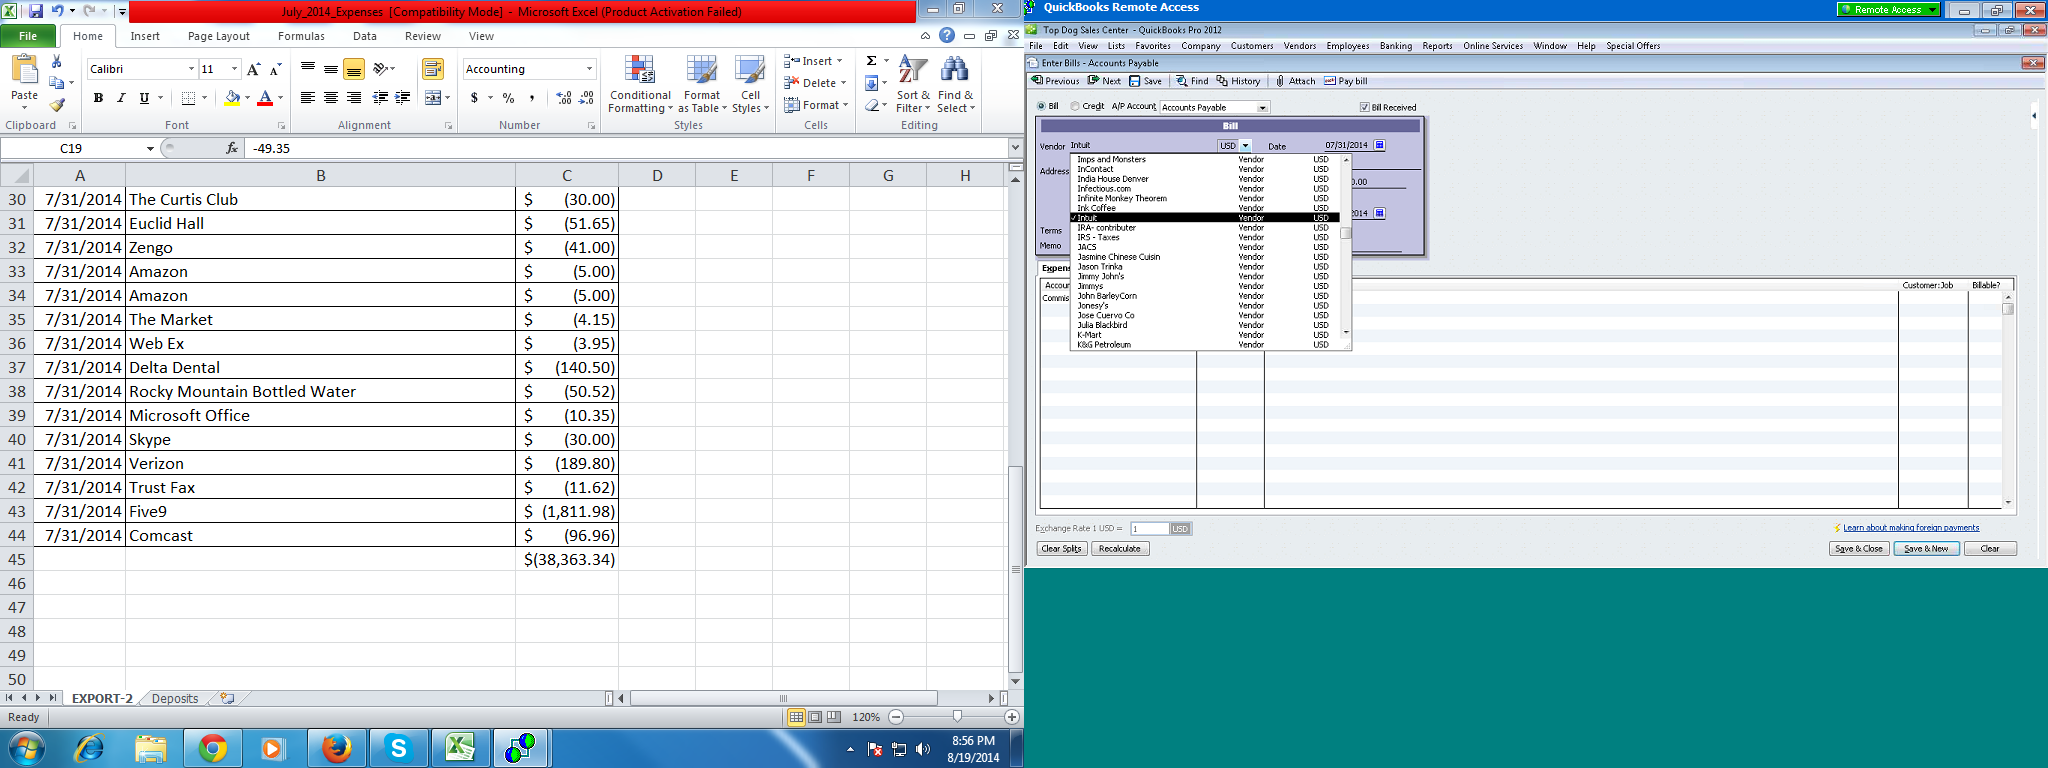2048x768 pixels.
Task: Open the A/P Account Accounts Payable dropdown
Action: pos(1262,107)
